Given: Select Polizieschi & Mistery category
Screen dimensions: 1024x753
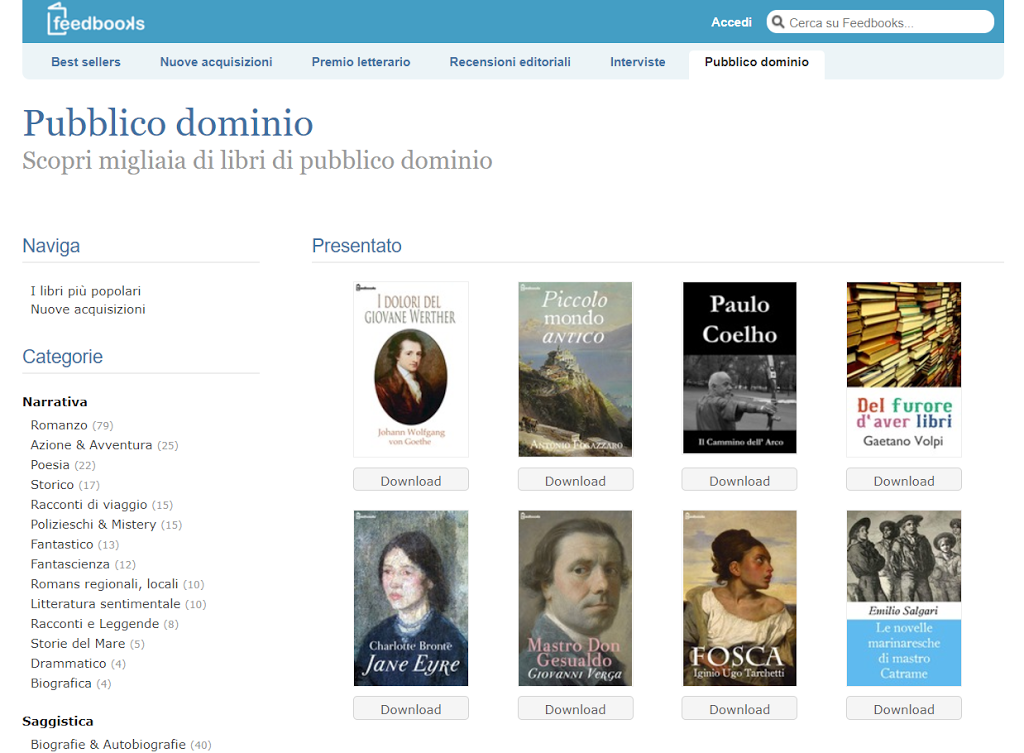Looking at the screenshot, I should [93, 524].
